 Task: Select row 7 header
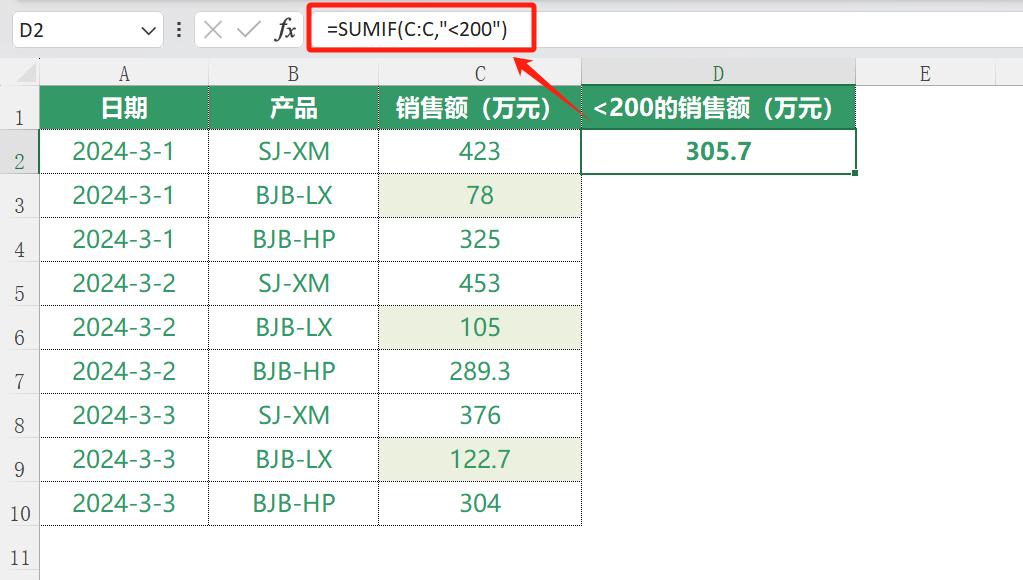point(20,372)
